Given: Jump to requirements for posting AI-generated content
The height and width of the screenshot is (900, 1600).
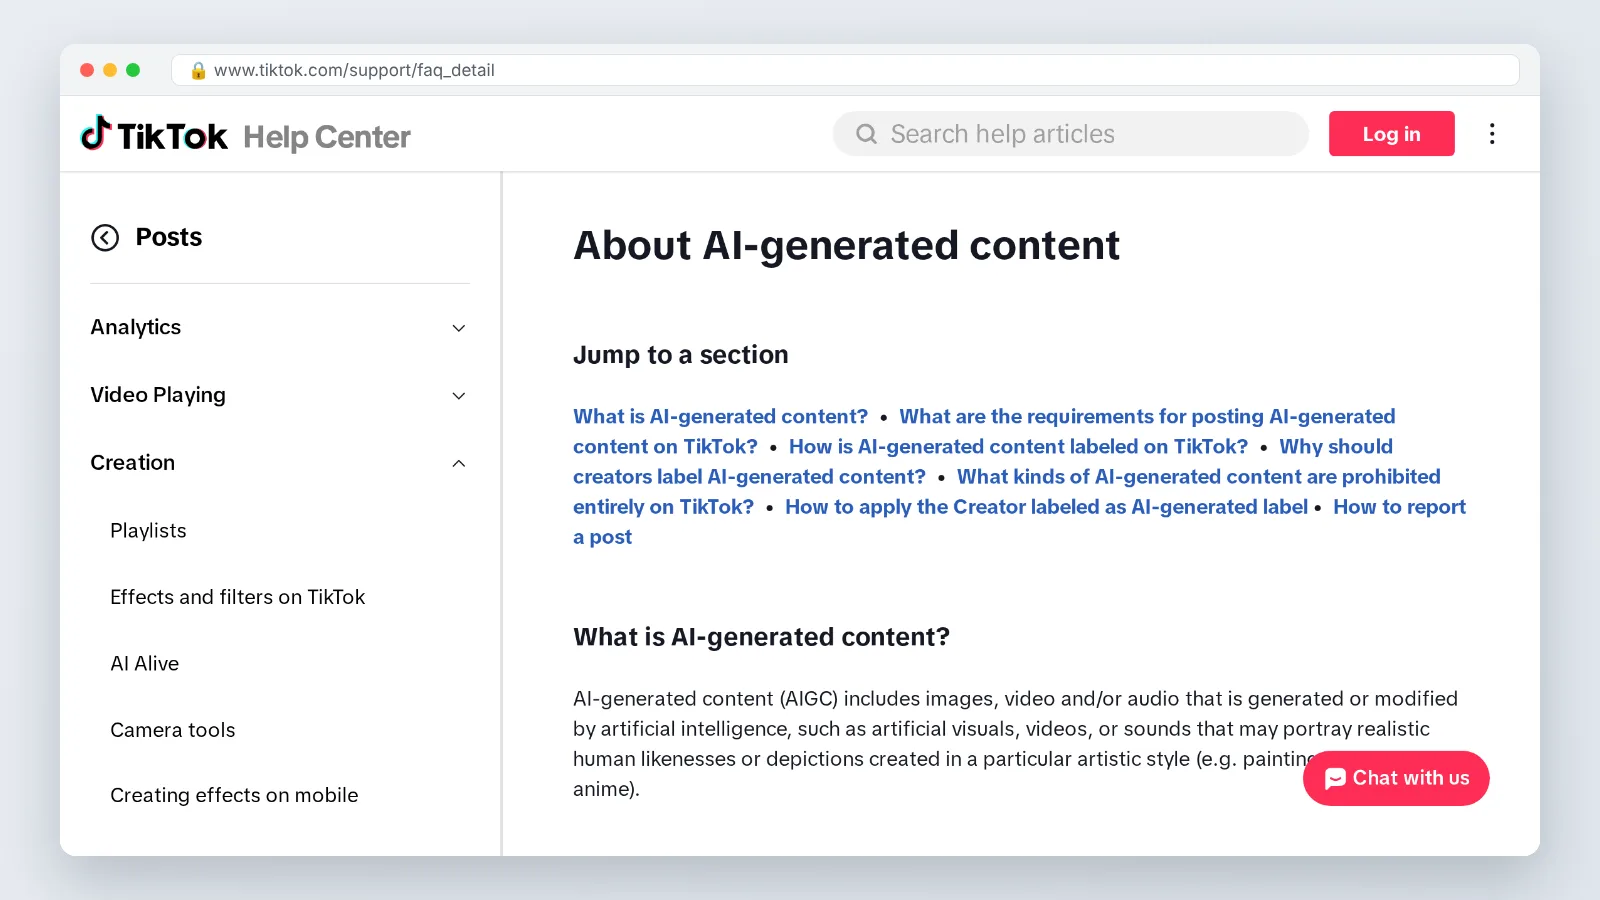Looking at the screenshot, I should pos(1147,417).
